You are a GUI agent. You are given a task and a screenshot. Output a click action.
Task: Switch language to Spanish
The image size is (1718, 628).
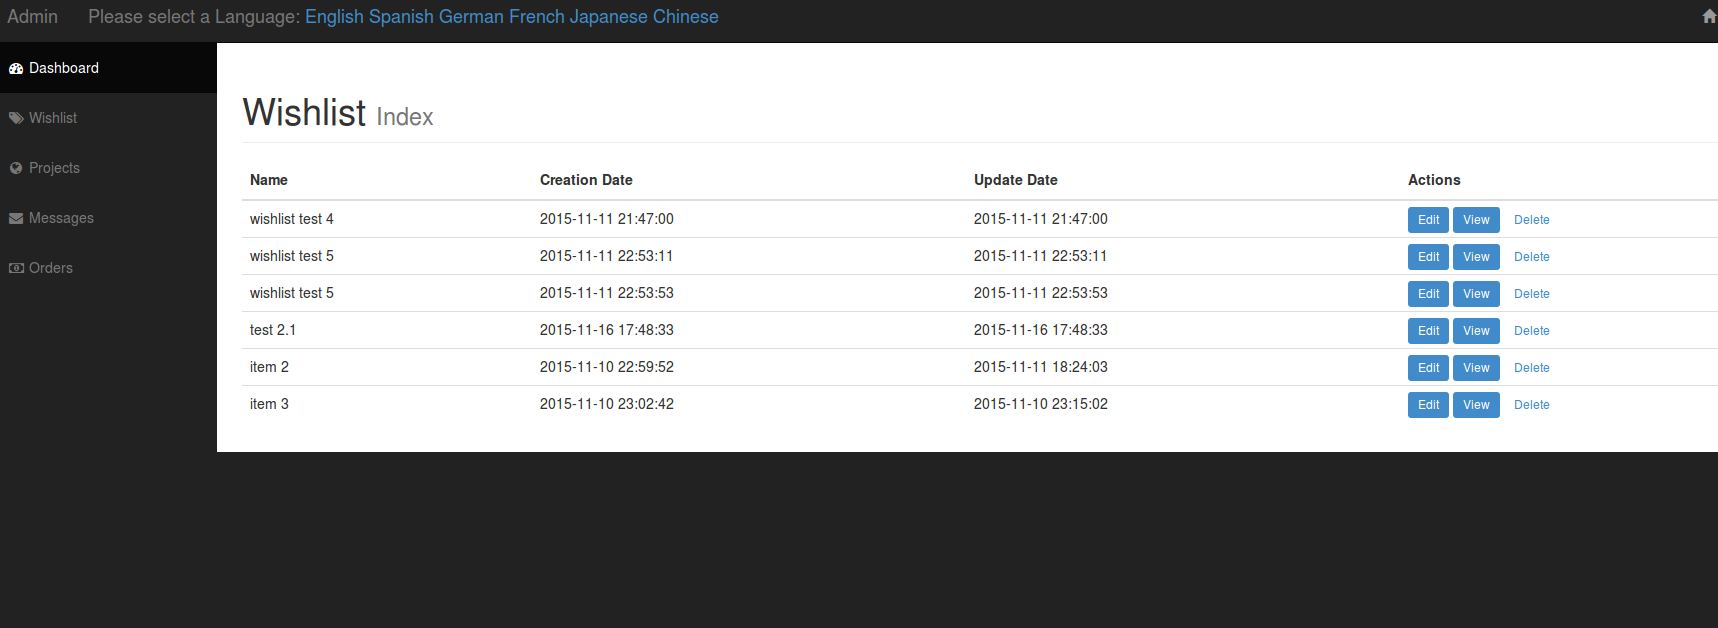[401, 17]
